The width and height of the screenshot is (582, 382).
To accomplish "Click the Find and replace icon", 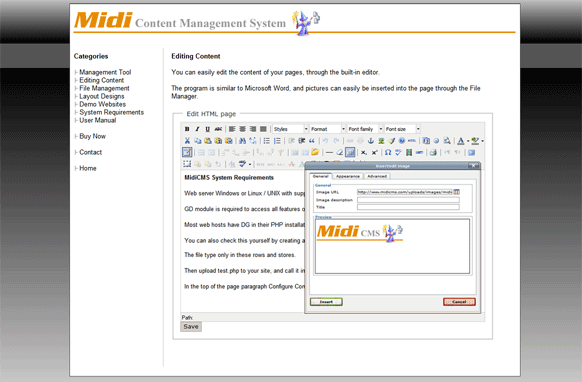I will tap(253, 141).
